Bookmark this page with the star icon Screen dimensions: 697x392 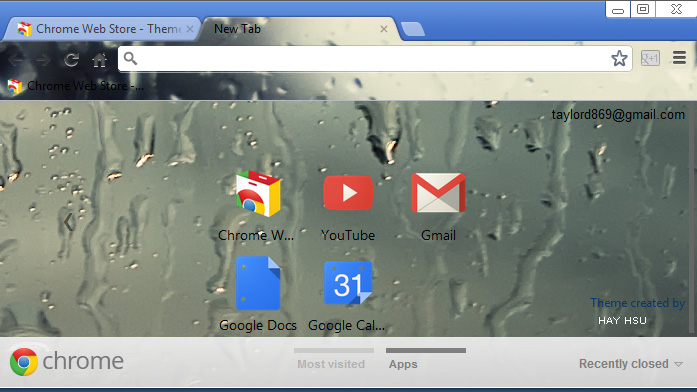(619, 58)
